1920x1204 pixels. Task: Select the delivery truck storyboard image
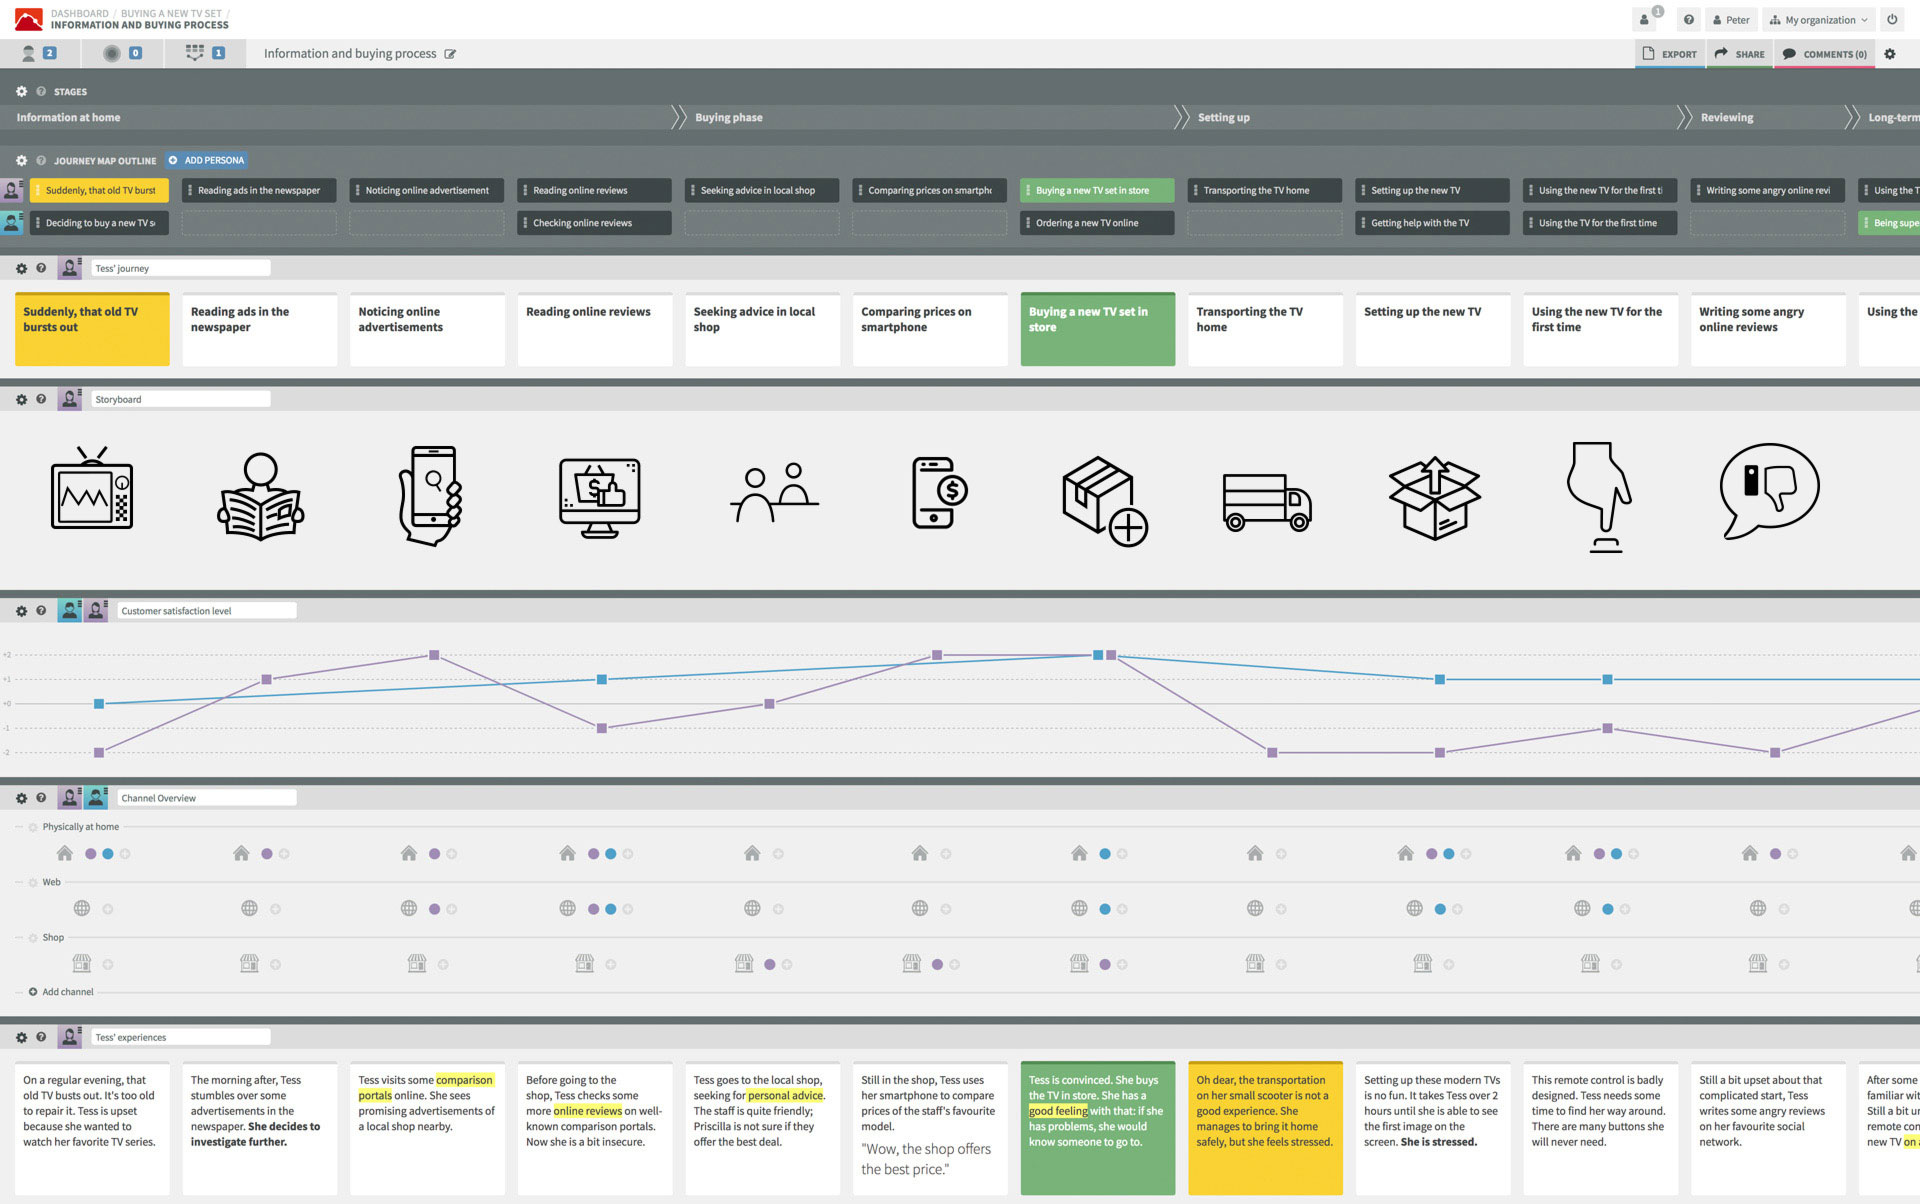[1267, 501]
